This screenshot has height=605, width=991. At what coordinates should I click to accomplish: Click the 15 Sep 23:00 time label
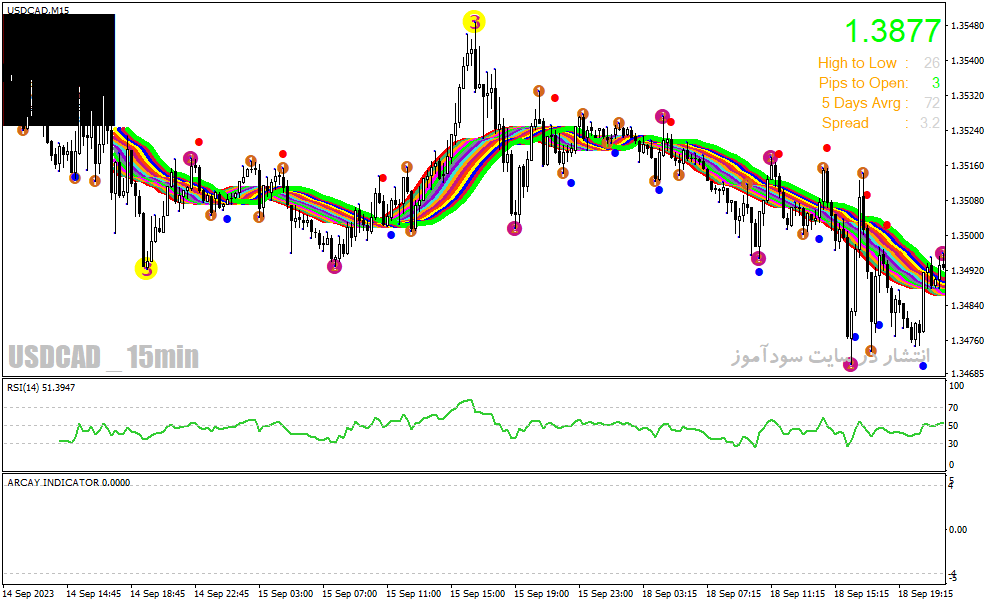(x=605, y=594)
